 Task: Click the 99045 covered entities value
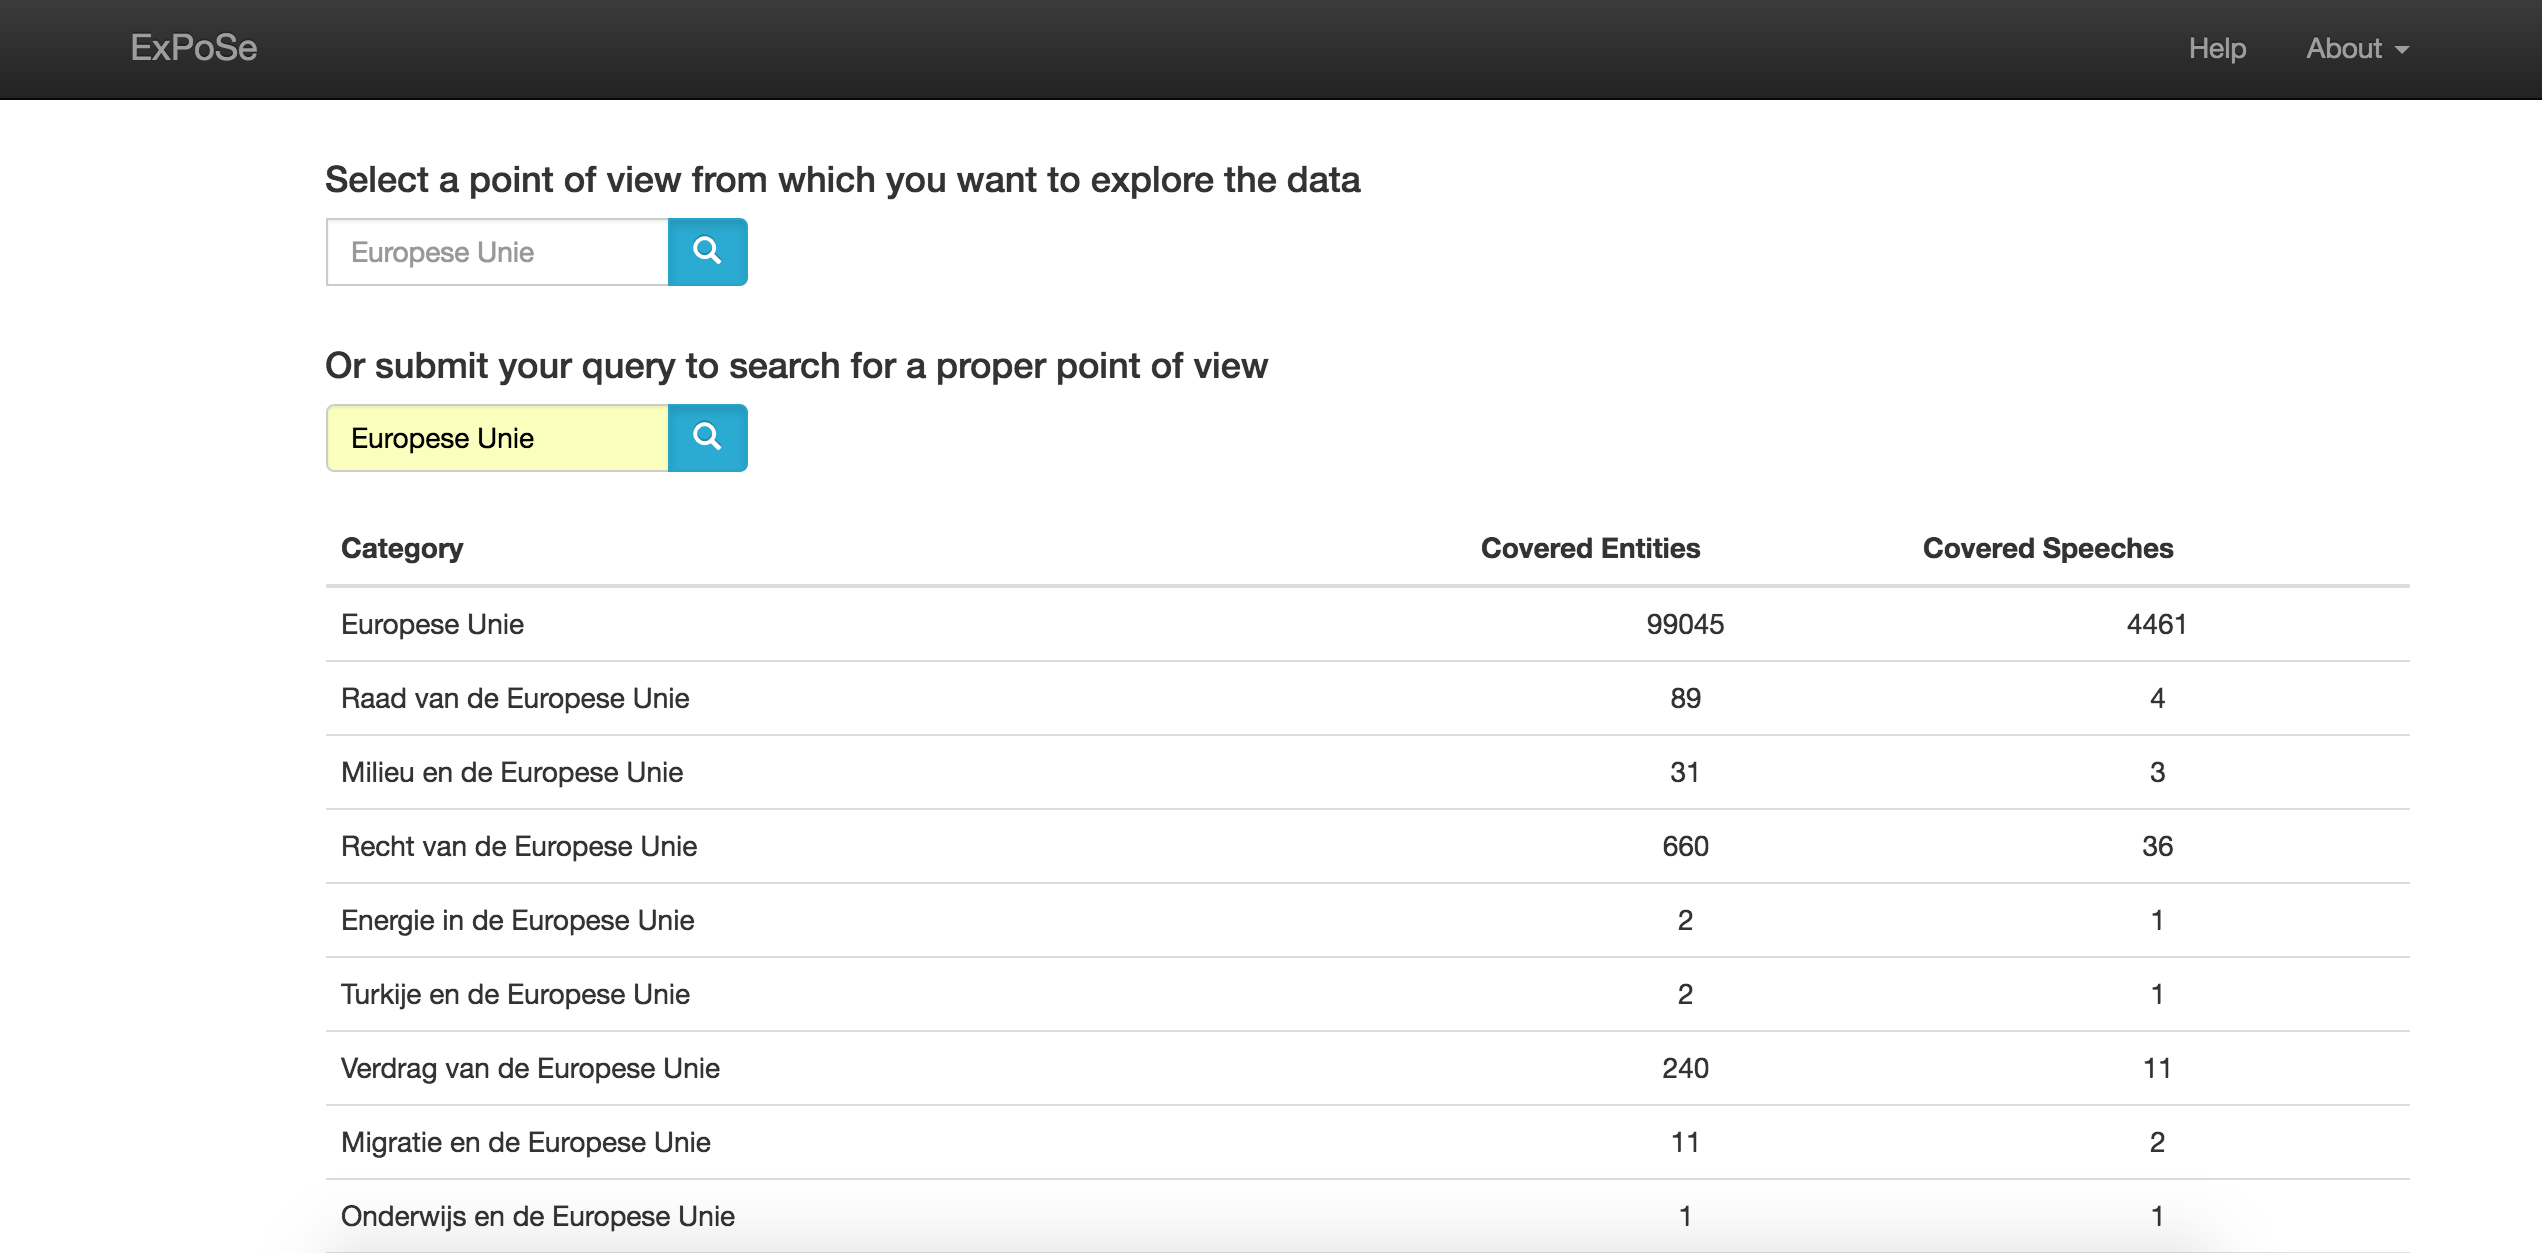coord(1685,624)
